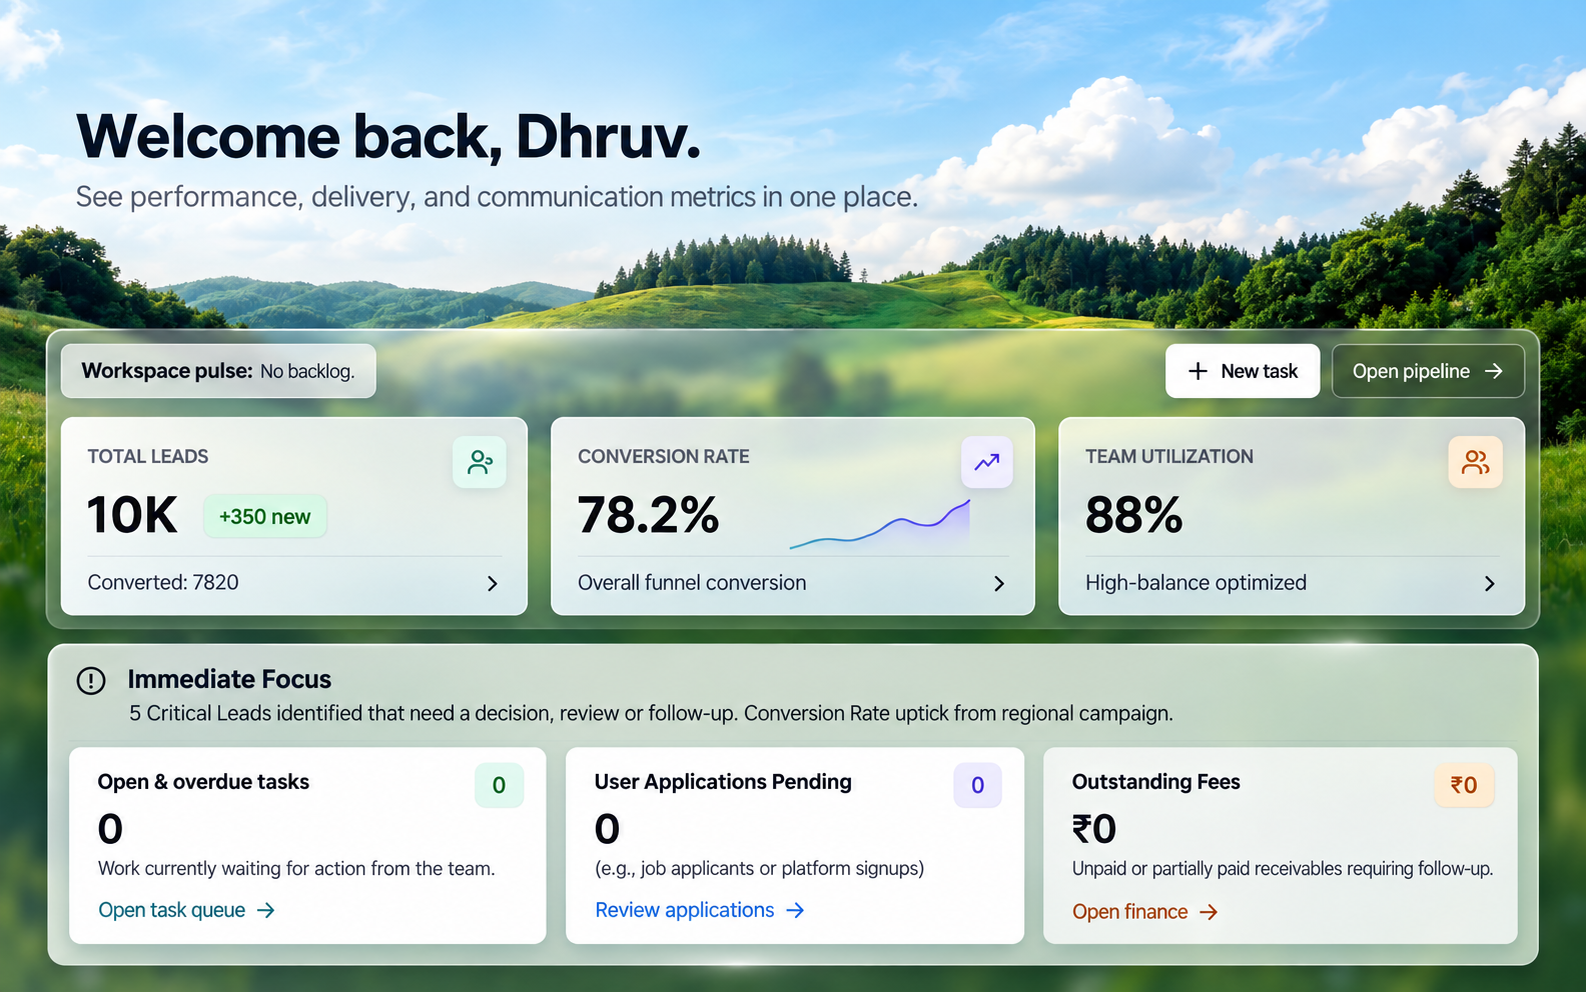Click the Overall funnel conversion text

[x=692, y=582]
